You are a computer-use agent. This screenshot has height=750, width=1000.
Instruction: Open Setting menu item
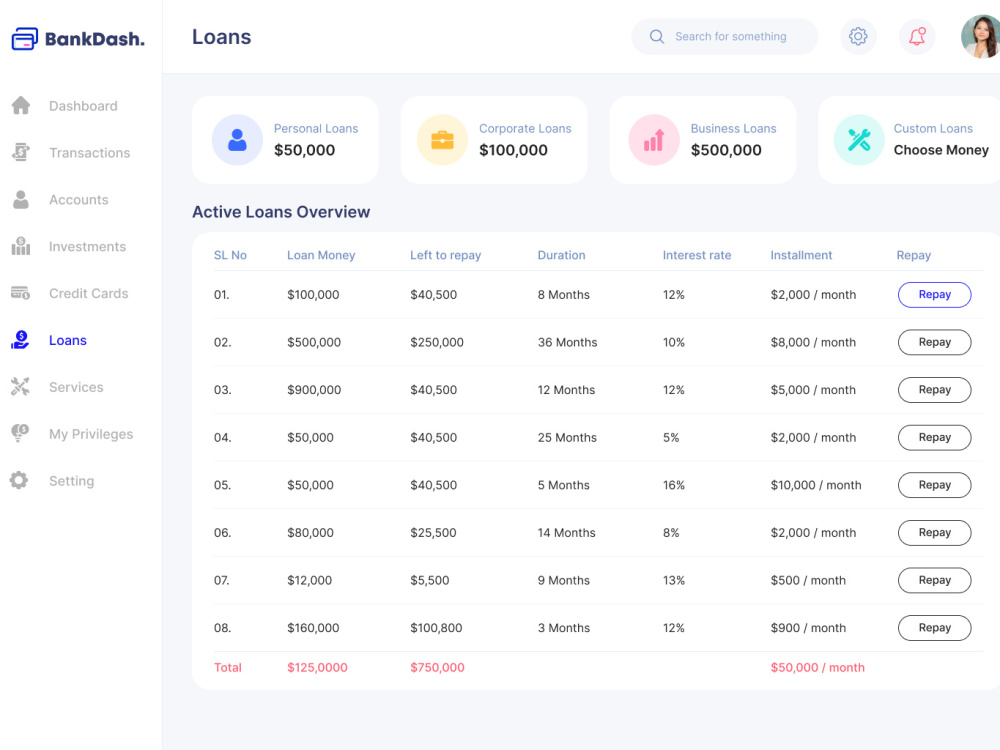(x=71, y=481)
